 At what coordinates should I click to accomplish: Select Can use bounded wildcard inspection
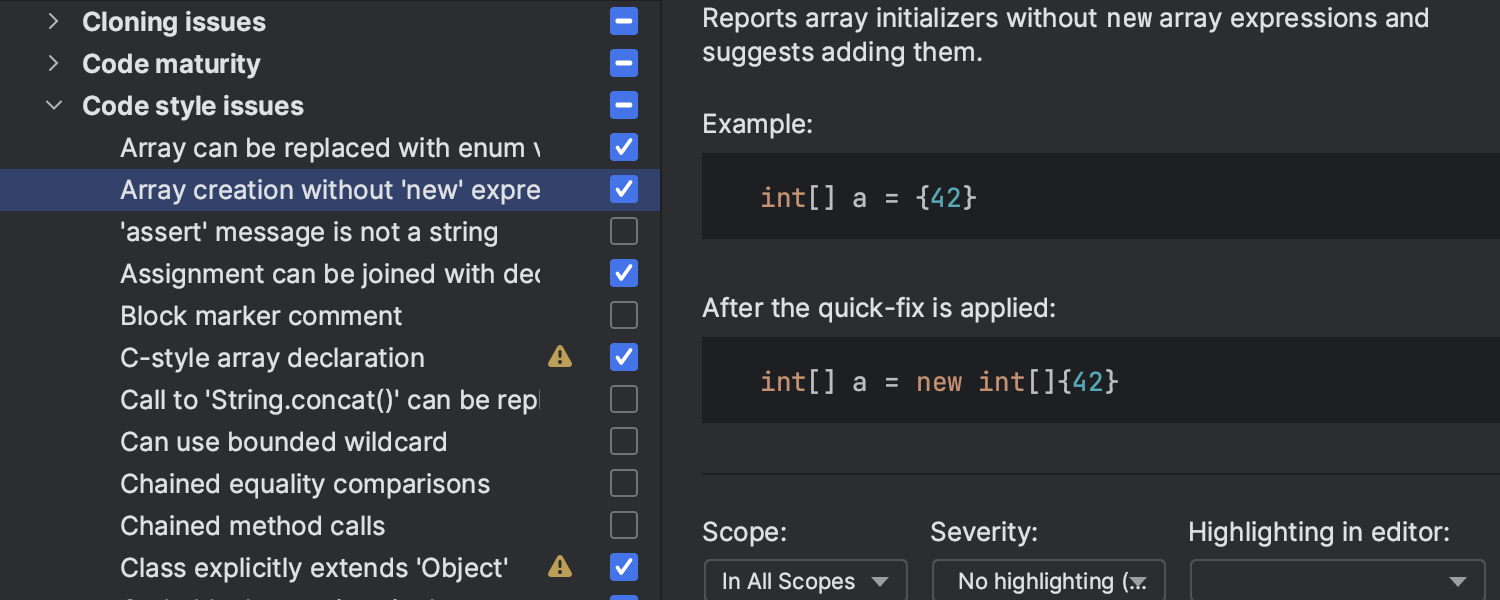(284, 441)
